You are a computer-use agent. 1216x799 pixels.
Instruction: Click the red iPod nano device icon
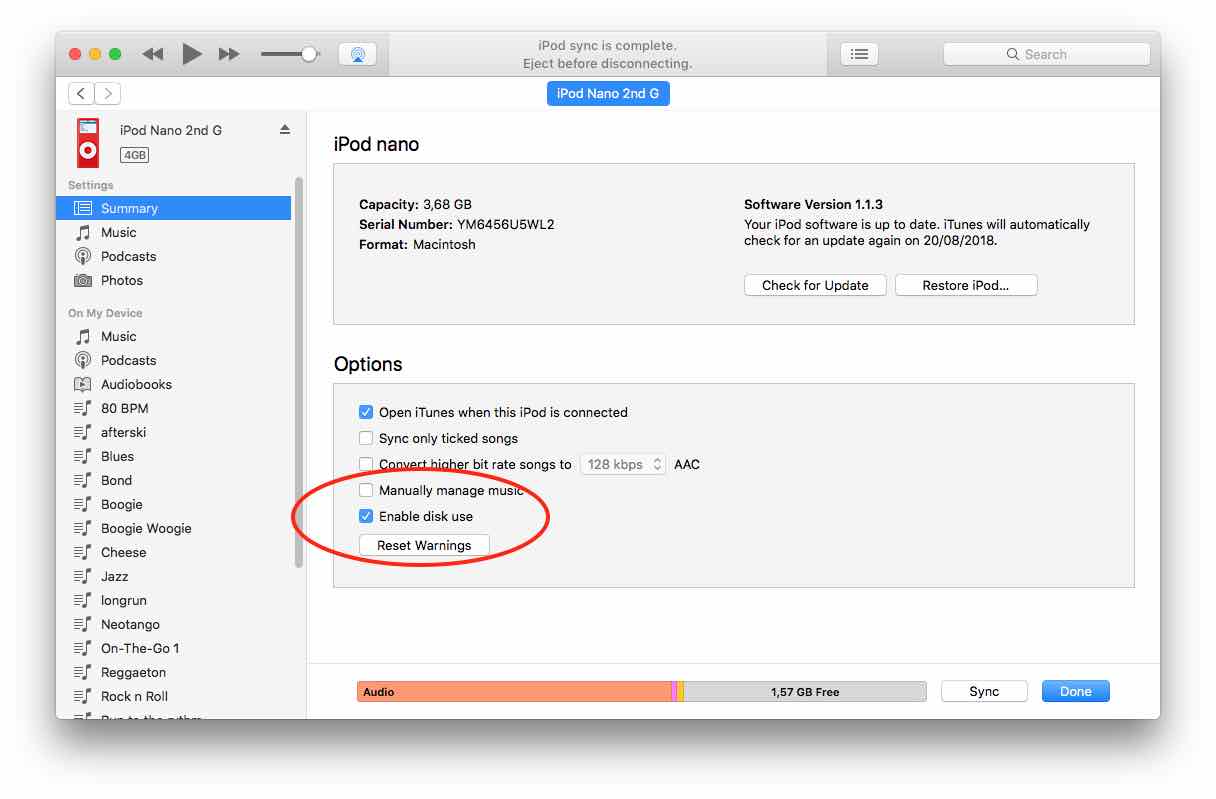88,142
